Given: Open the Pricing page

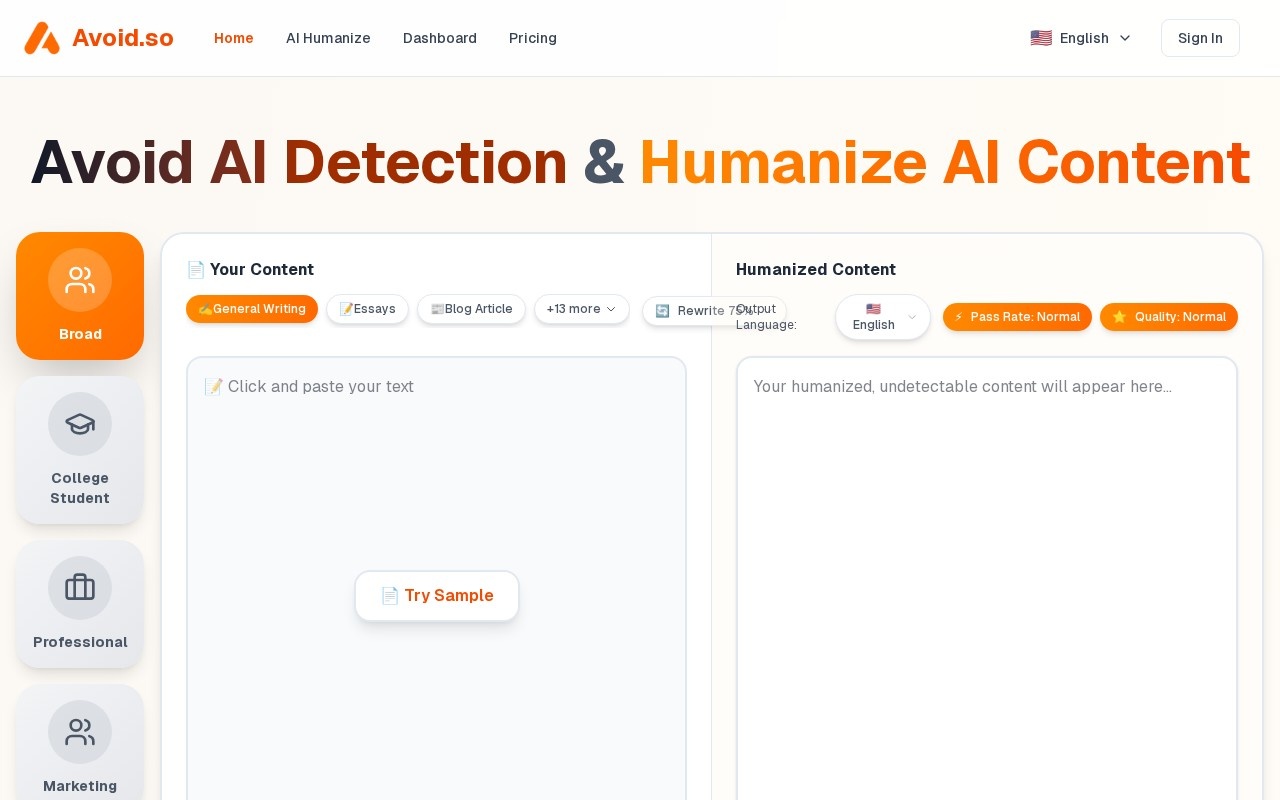Looking at the screenshot, I should (533, 38).
